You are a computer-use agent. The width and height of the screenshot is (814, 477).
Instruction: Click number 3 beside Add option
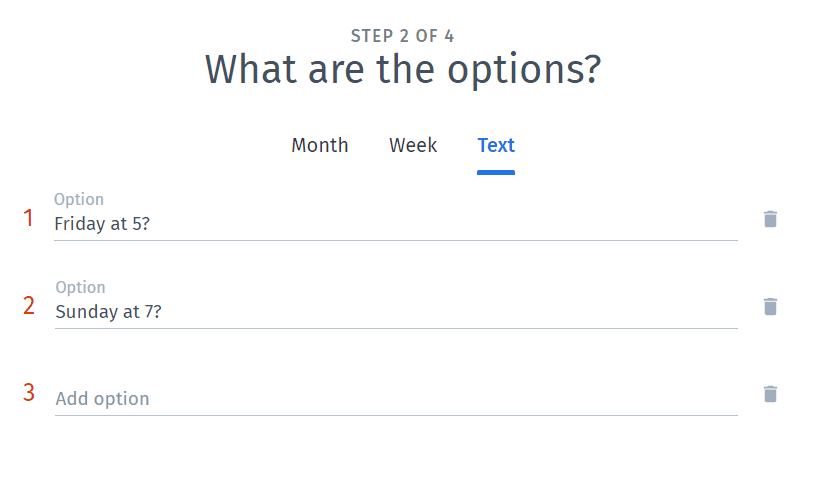[29, 392]
